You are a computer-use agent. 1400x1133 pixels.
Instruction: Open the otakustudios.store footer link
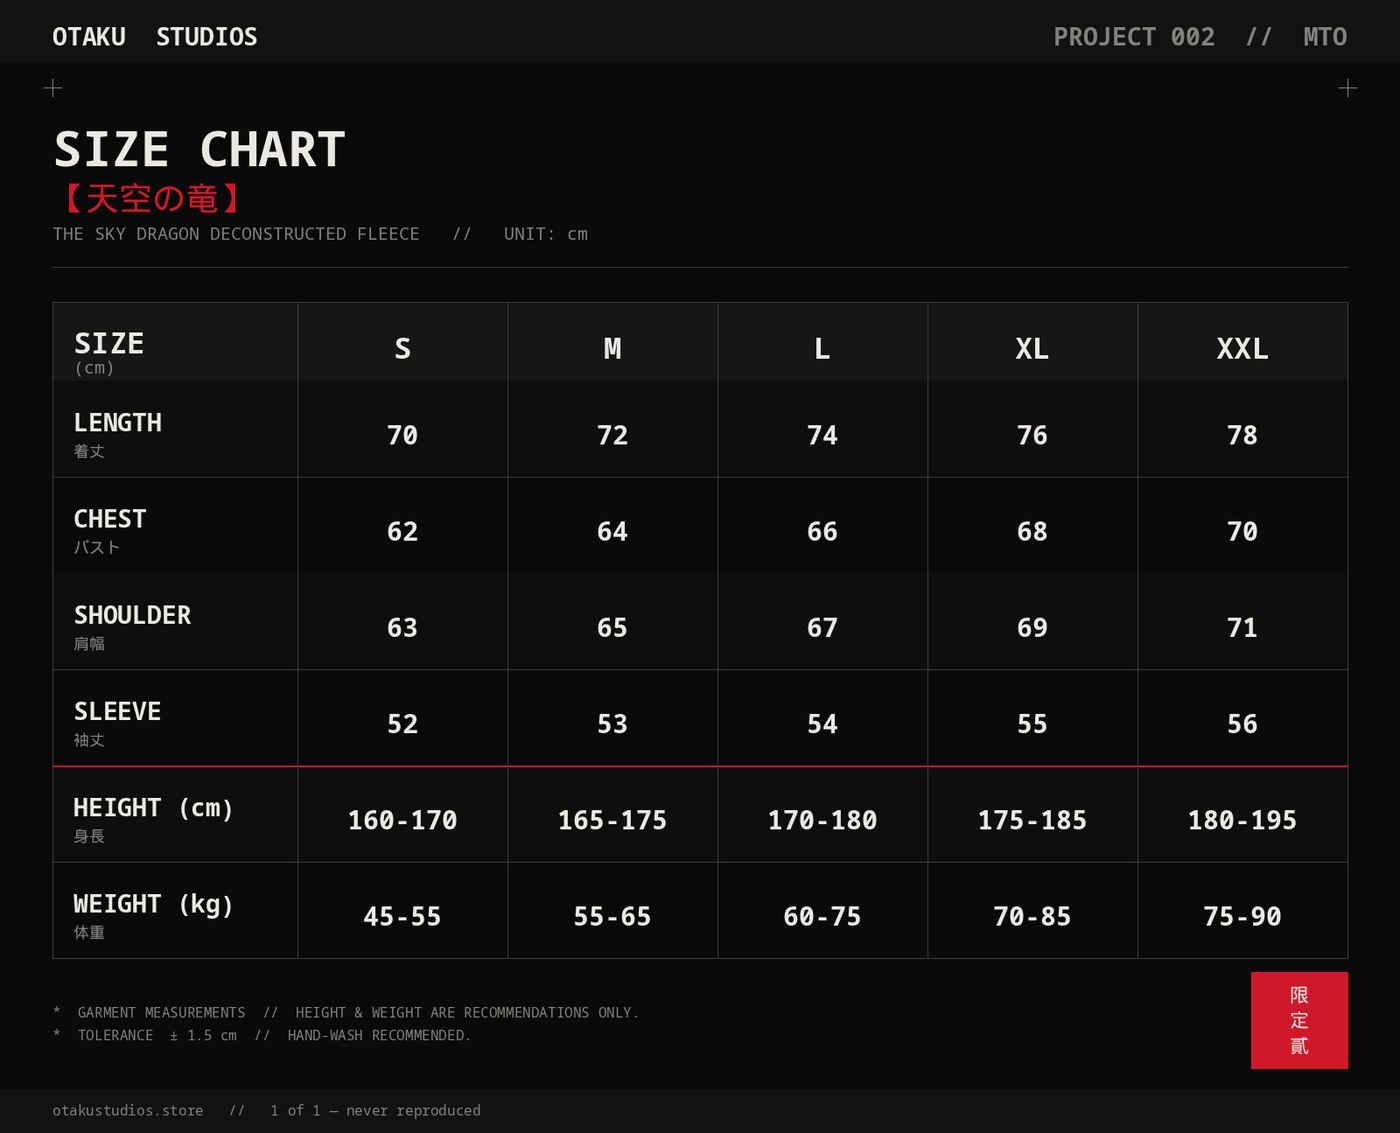coord(128,1110)
